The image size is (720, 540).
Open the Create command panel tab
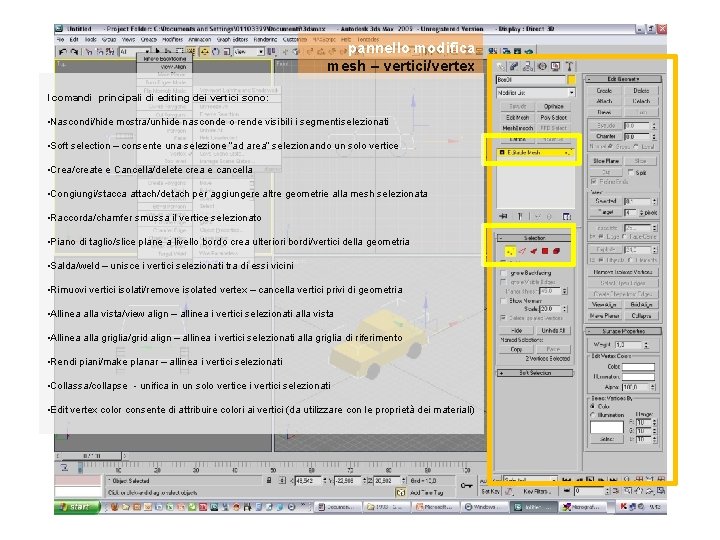pos(501,67)
